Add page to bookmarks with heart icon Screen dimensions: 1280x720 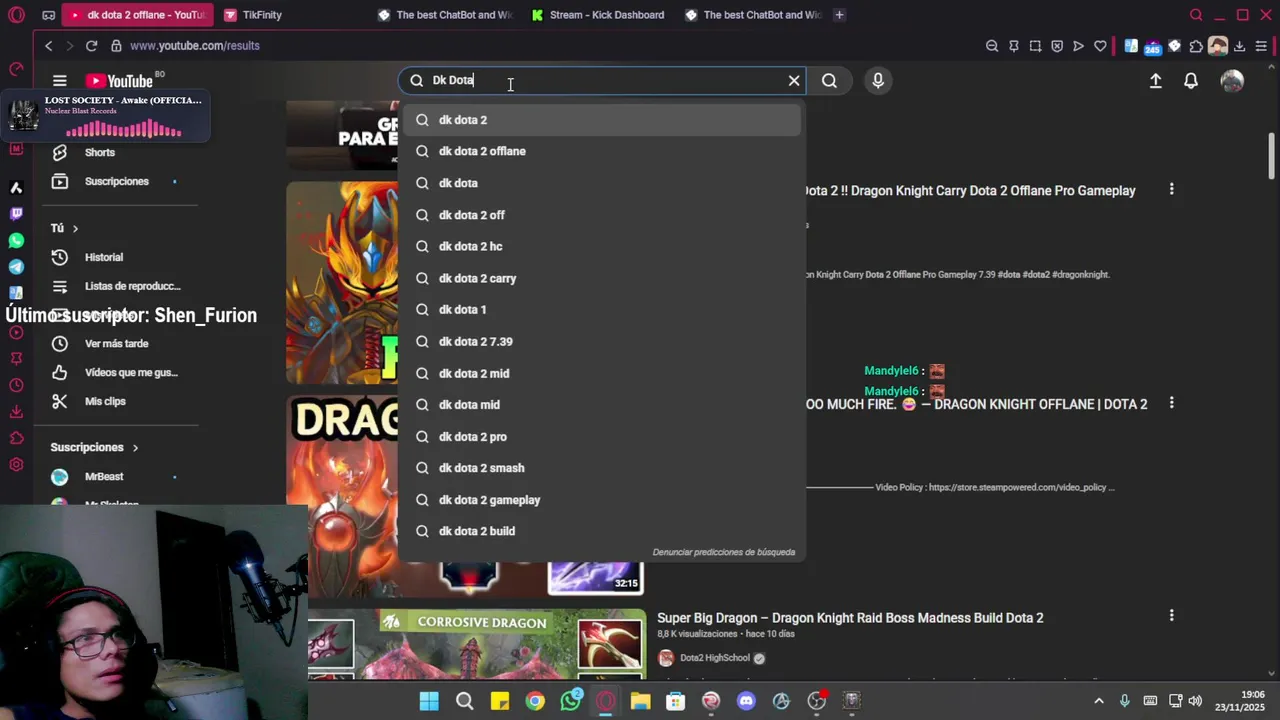pos(1100,46)
